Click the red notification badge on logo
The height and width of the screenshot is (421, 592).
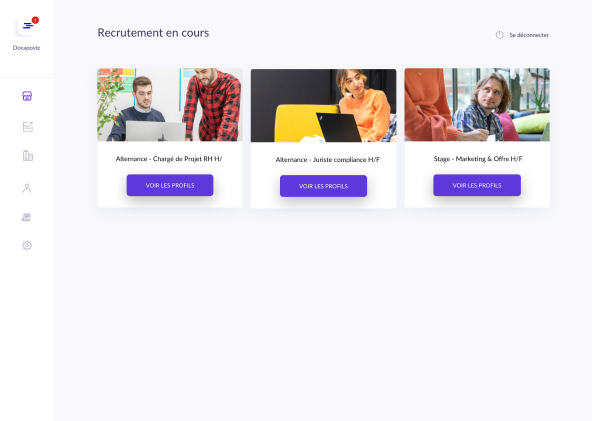click(35, 20)
